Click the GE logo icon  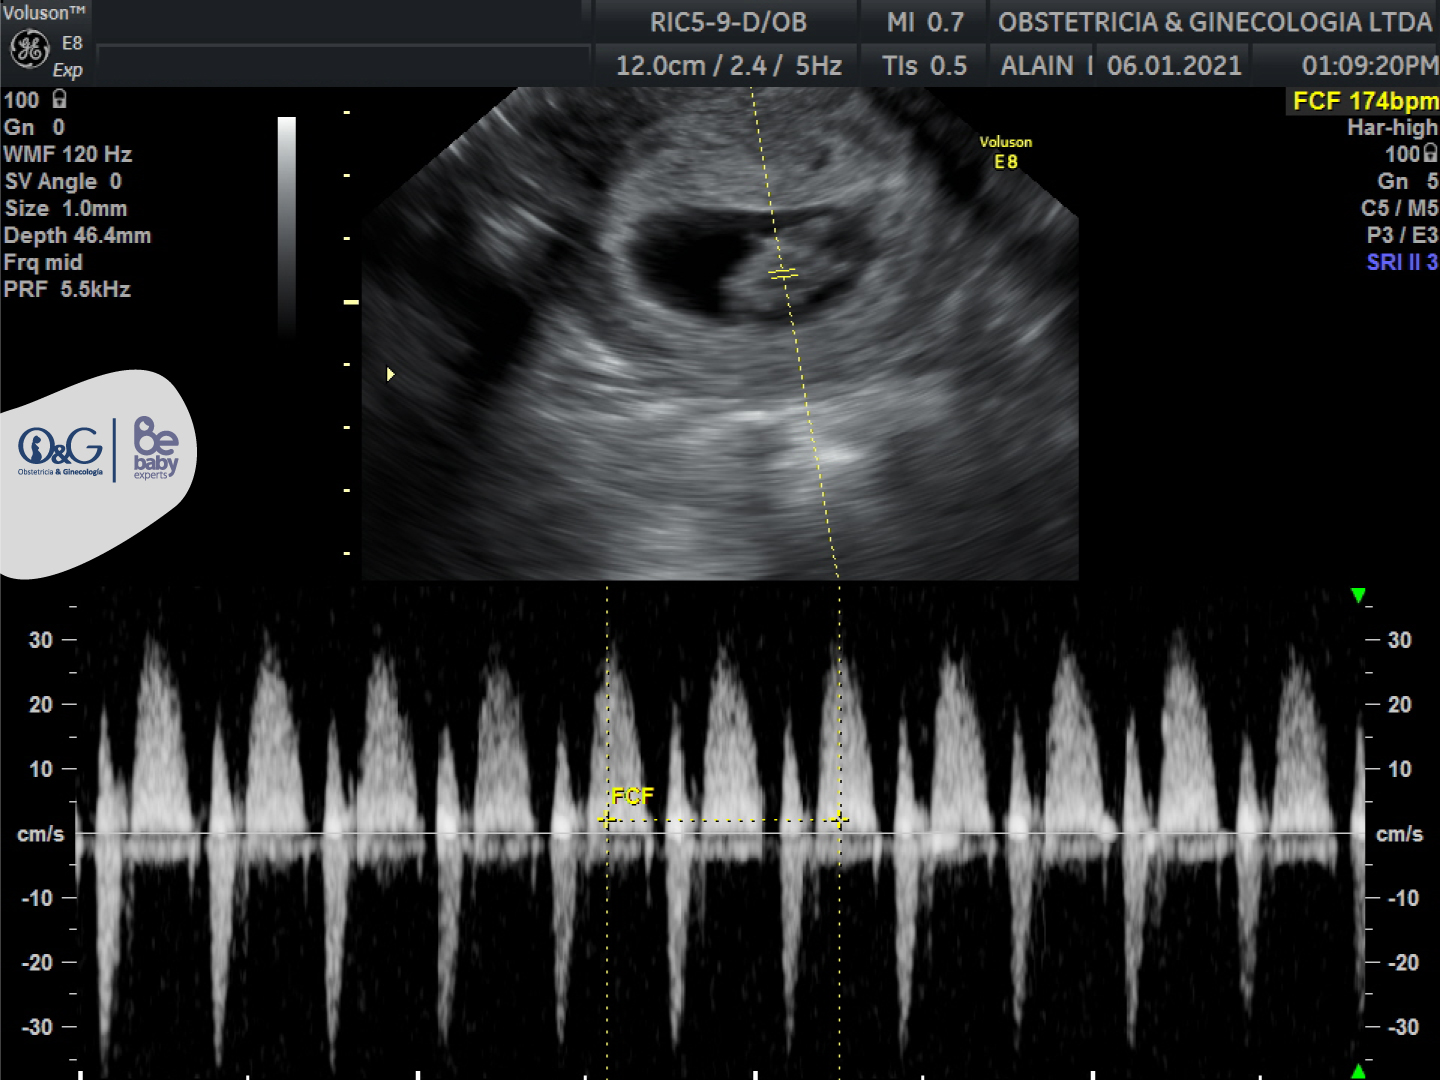(x=29, y=48)
